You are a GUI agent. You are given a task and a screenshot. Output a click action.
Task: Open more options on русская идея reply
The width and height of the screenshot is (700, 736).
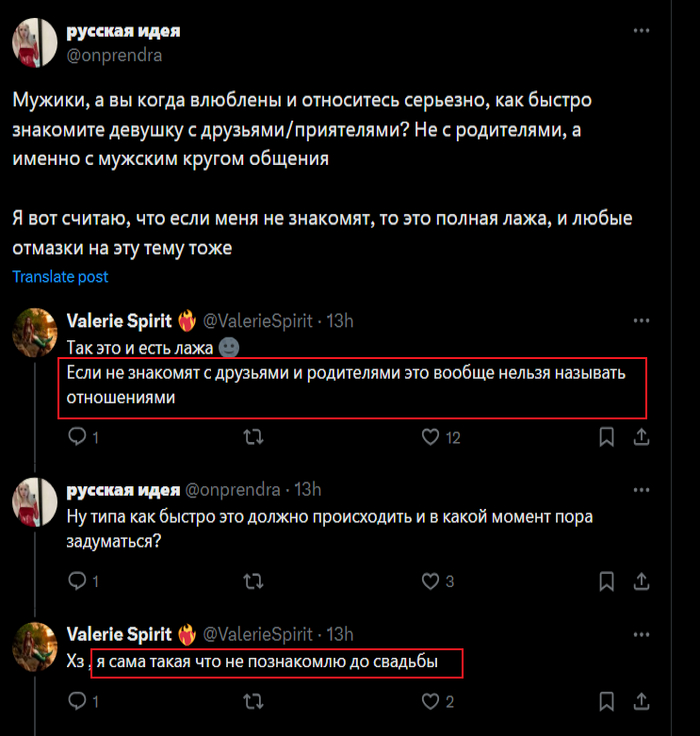pyautogui.click(x=641, y=490)
